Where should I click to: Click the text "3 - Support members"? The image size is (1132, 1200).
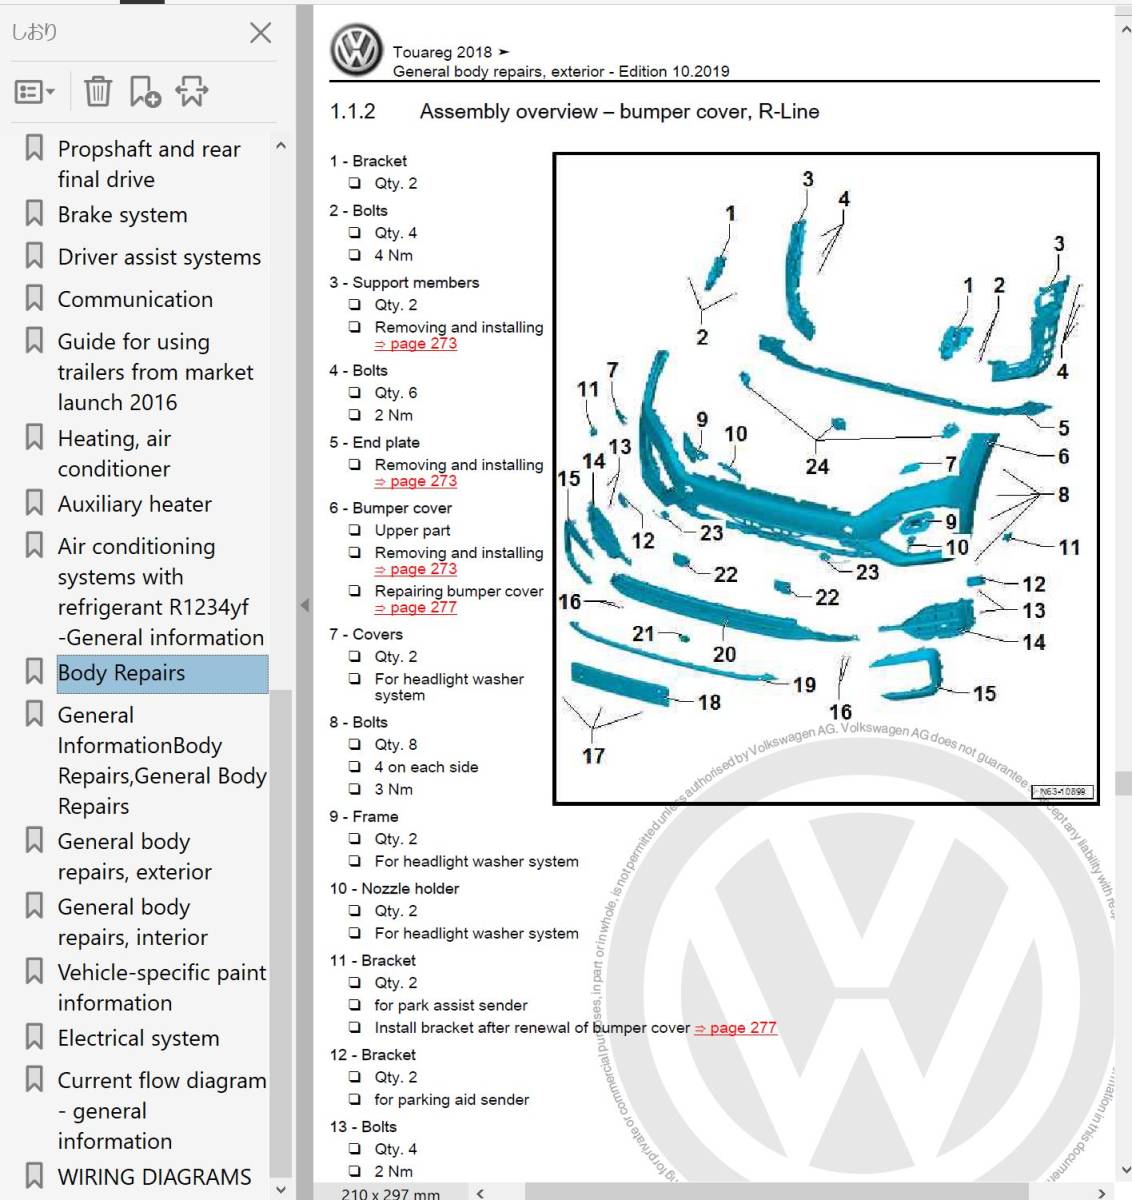pos(404,283)
